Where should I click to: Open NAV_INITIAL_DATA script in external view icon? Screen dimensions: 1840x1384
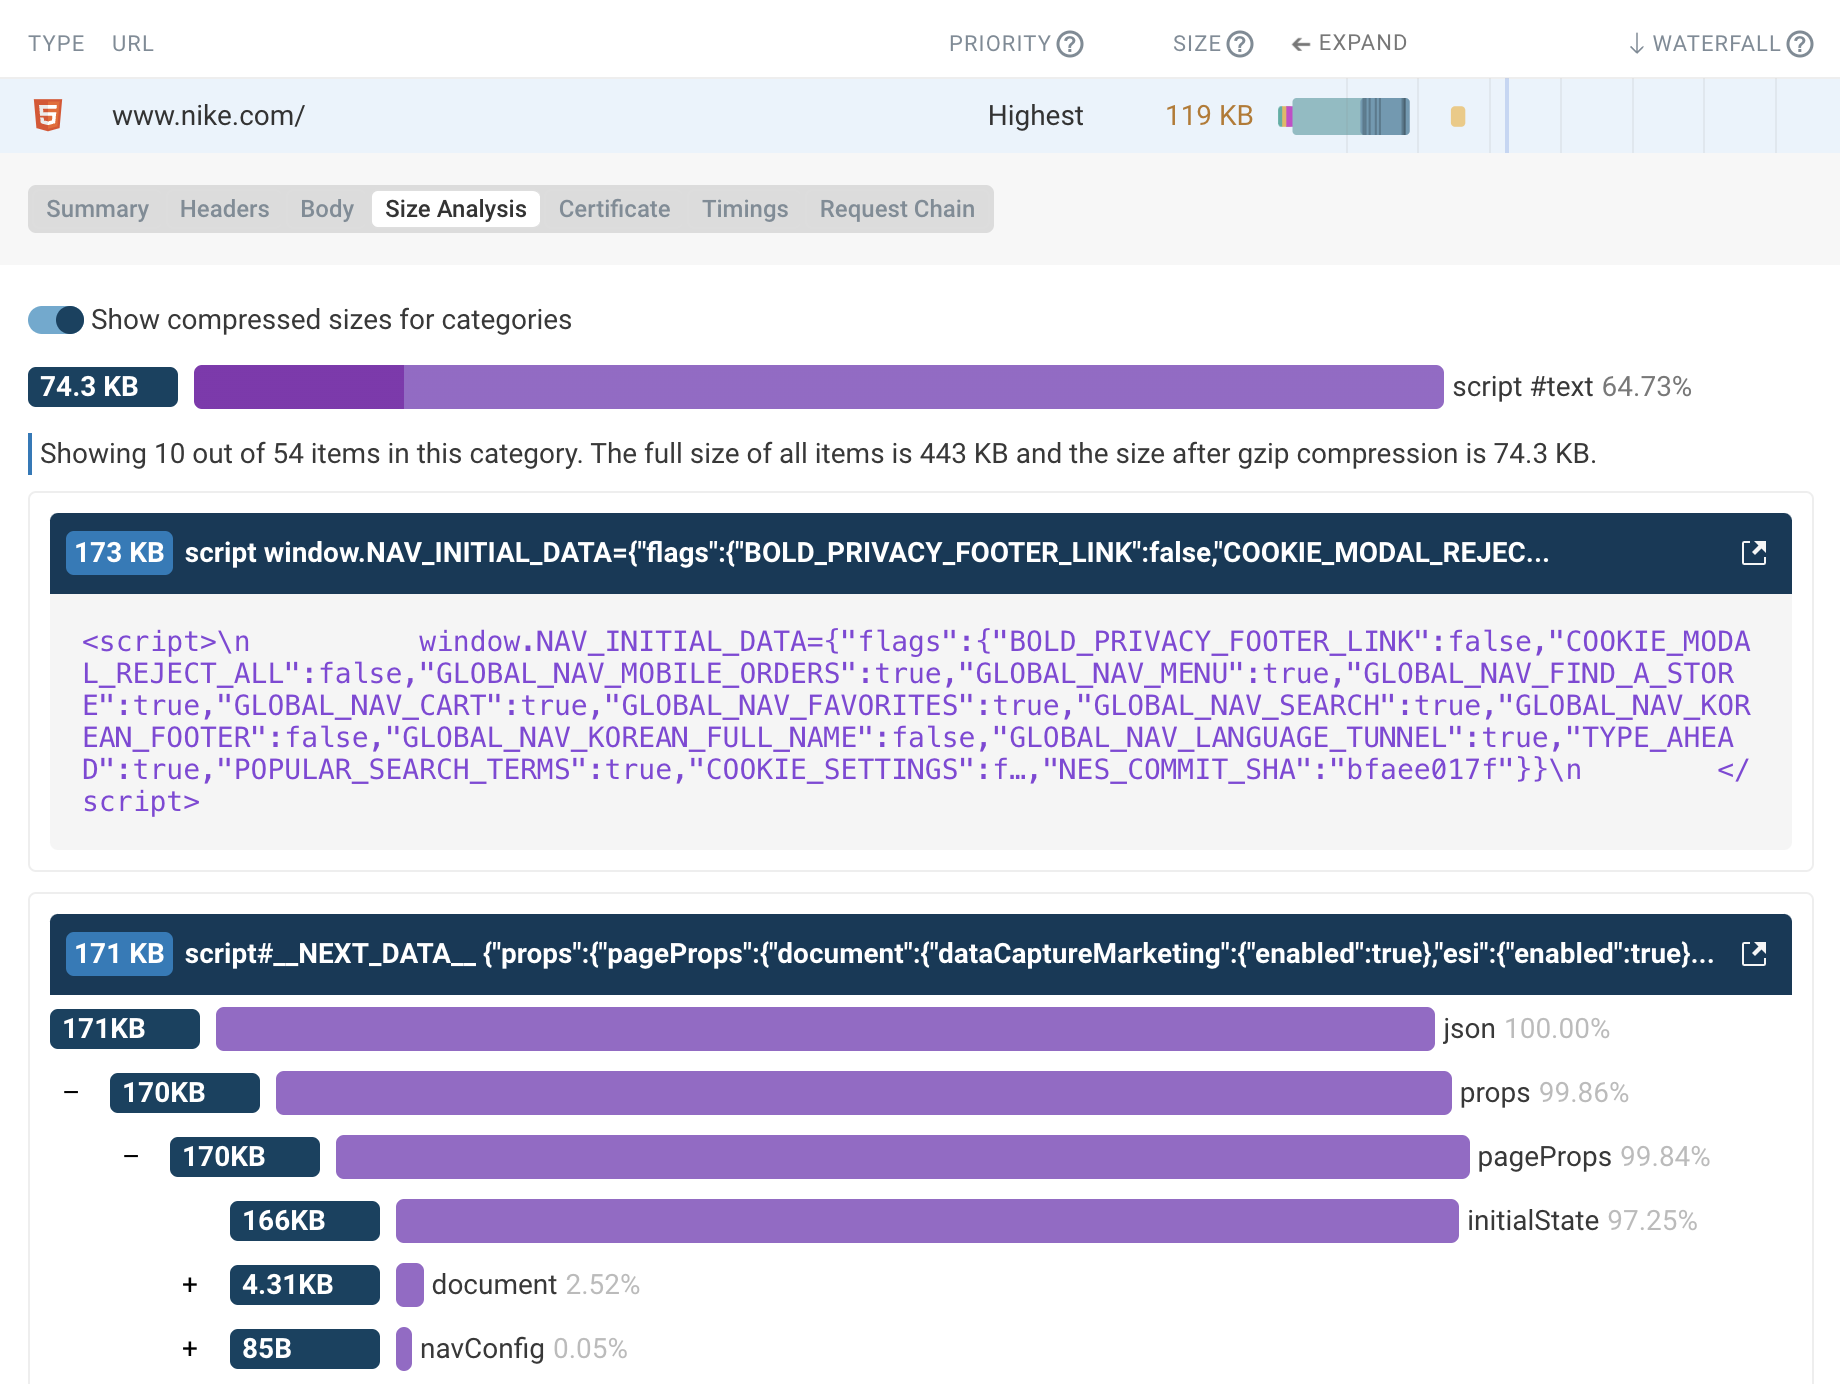tap(1754, 553)
